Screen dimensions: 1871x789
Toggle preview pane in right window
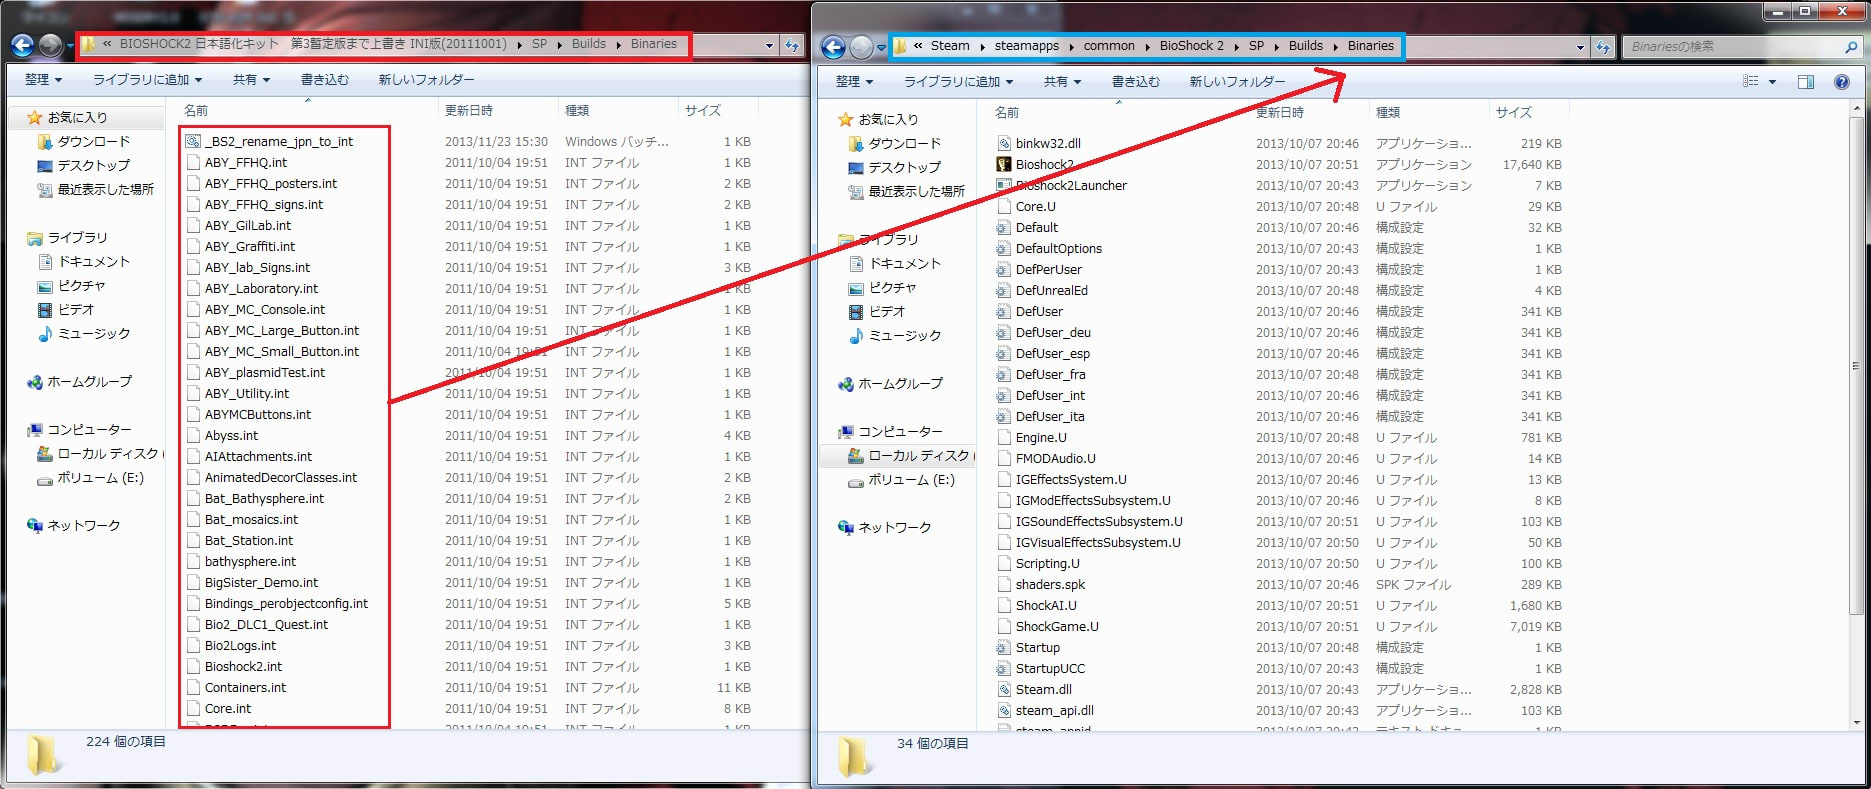[1806, 82]
